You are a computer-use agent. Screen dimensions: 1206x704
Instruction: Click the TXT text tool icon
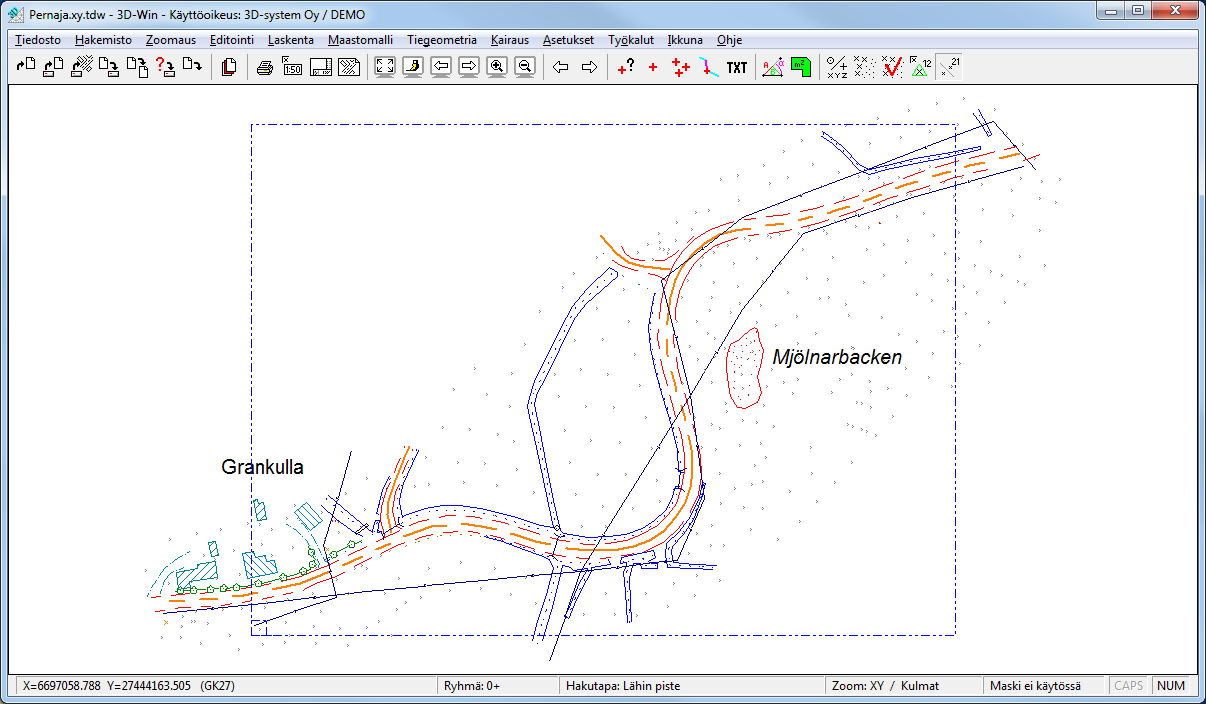coord(737,68)
